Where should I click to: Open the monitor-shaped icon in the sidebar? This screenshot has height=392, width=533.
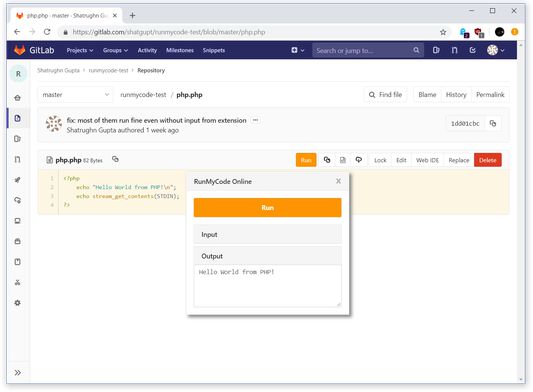point(18,221)
